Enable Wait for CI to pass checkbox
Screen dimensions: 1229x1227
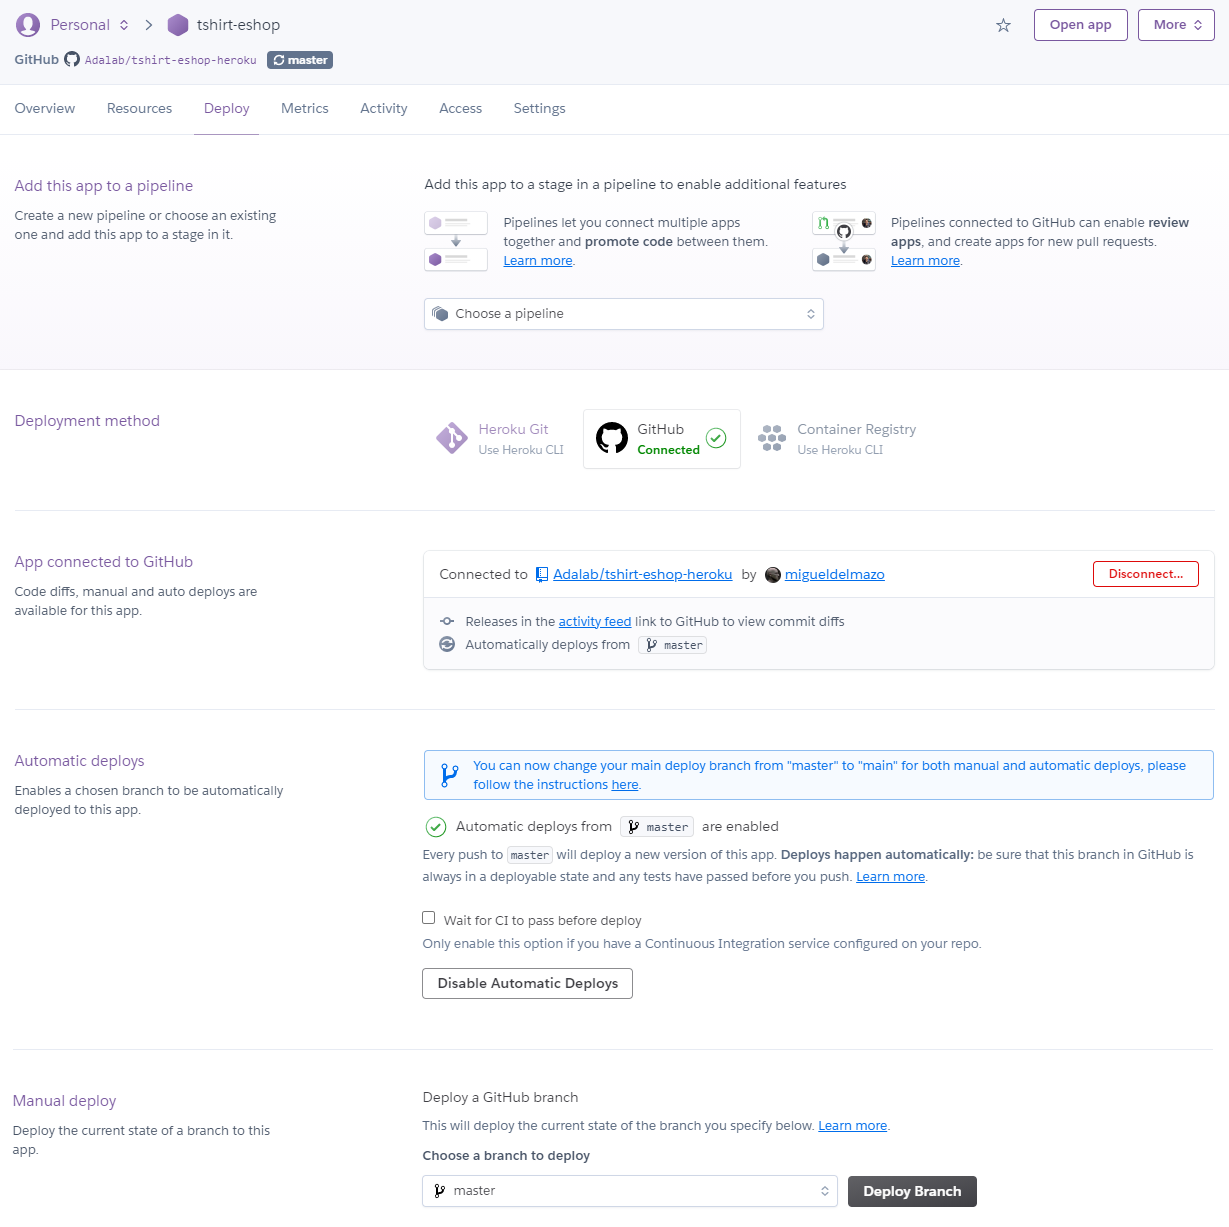pyautogui.click(x=429, y=918)
